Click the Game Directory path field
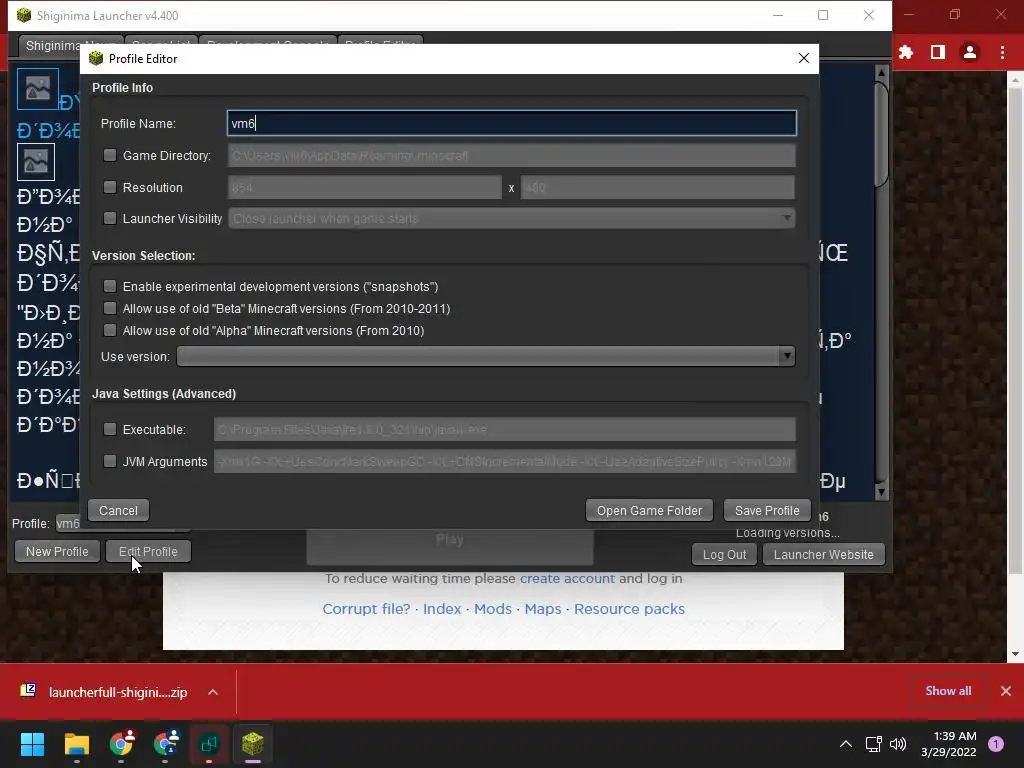The height and width of the screenshot is (768, 1024). pos(511,155)
